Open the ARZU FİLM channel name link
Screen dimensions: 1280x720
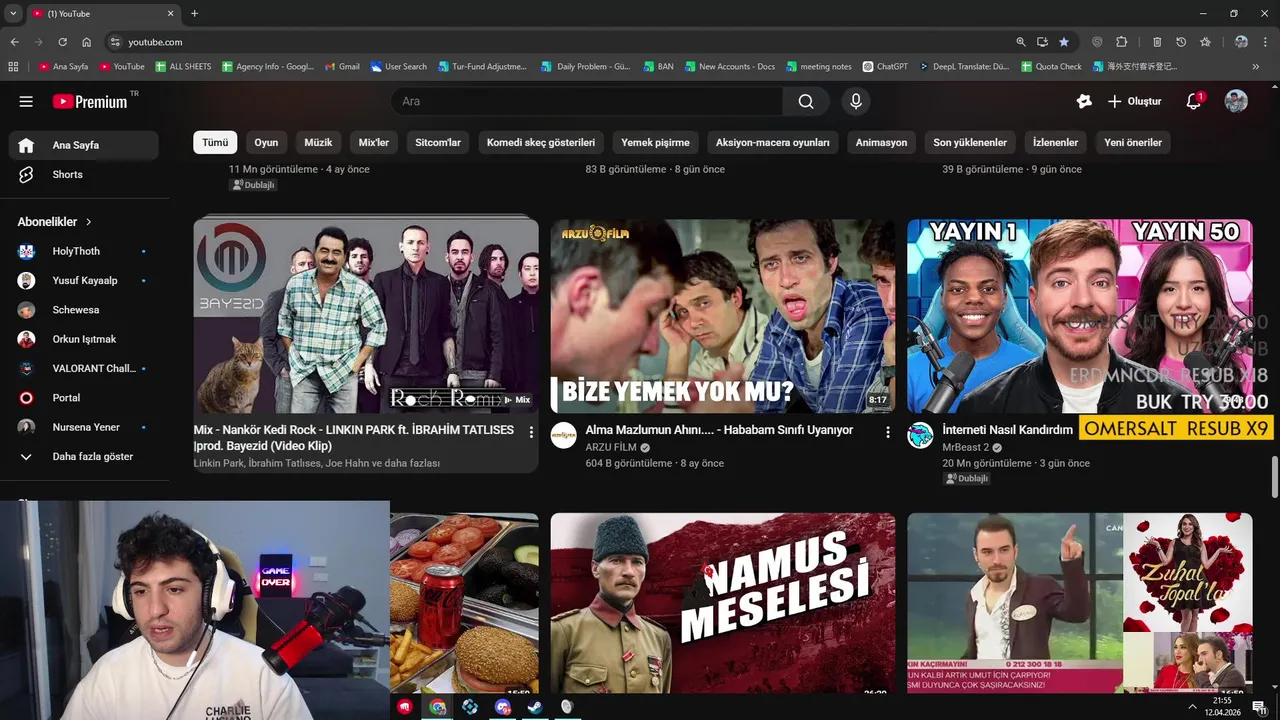611,448
